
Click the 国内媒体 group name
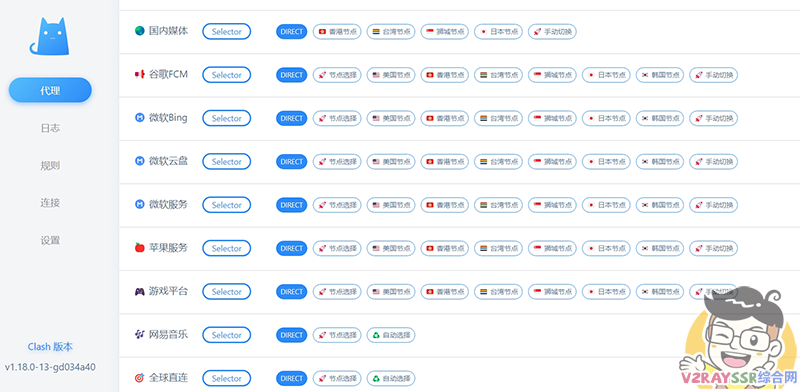tap(168, 31)
